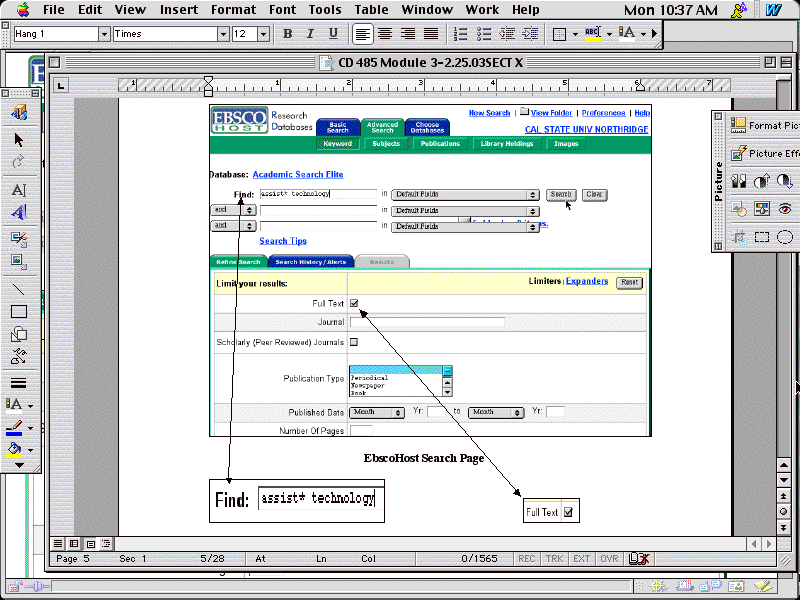The width and height of the screenshot is (800, 600).
Task: Expand the Borders button dropdown arrow
Action: pos(575,34)
